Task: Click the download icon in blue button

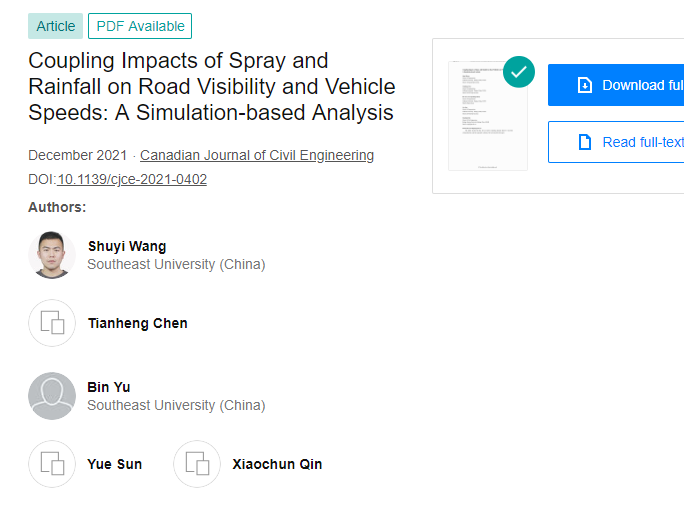Action: (585, 85)
